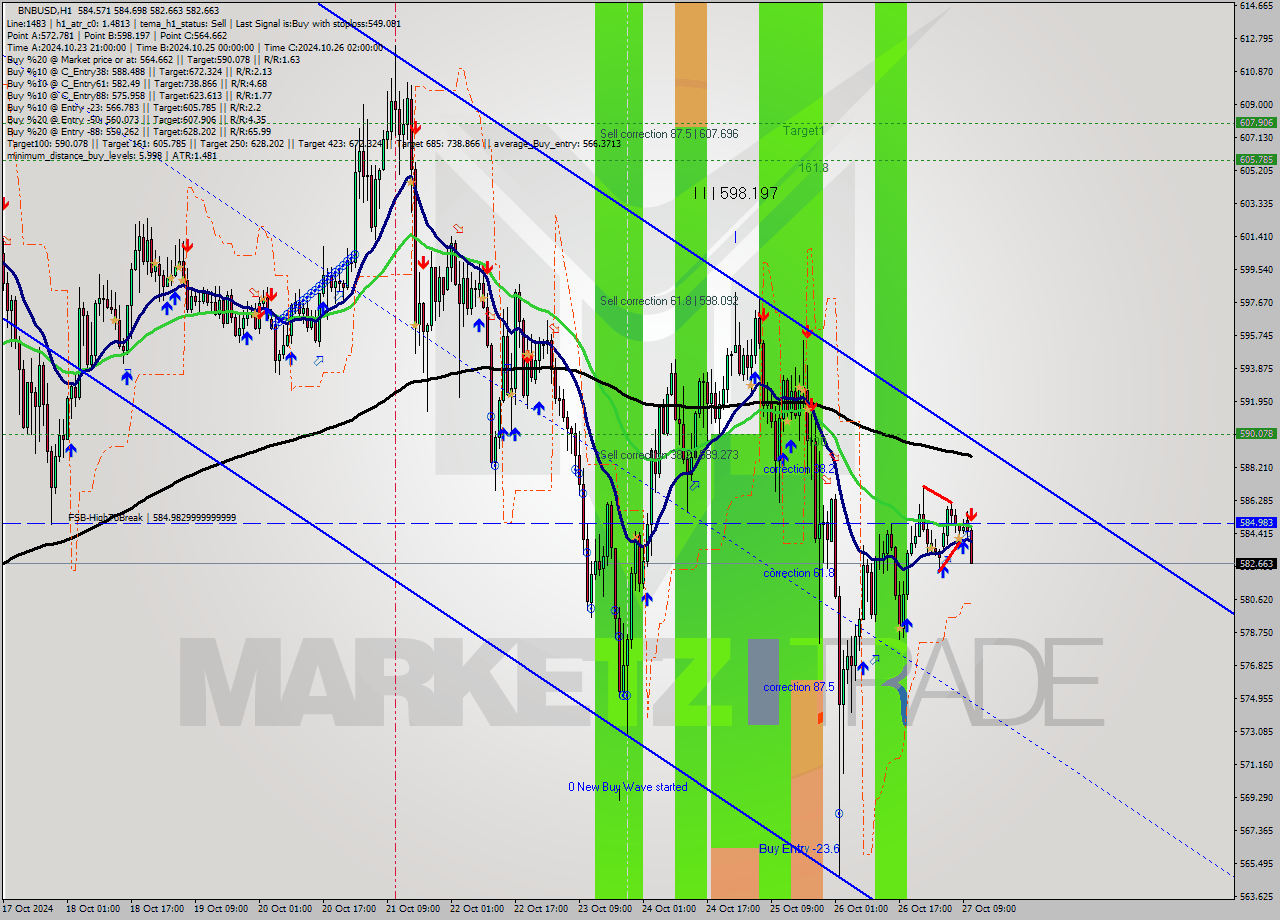Click 'Buy %20 @ Entry -50: 560.073' line
The height and width of the screenshot is (920, 1280).
pos(136,119)
